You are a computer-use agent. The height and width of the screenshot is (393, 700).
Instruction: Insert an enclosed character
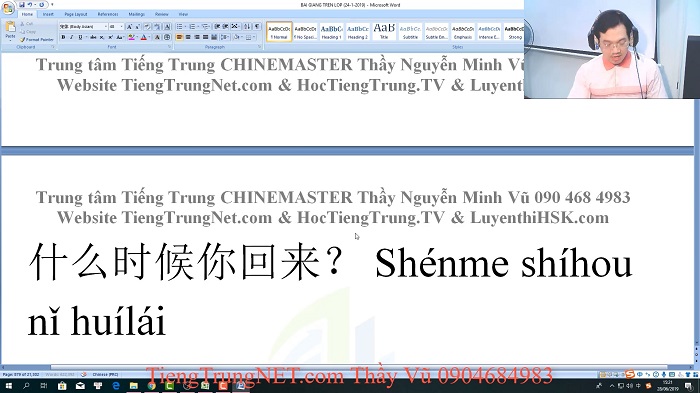[x=167, y=37]
